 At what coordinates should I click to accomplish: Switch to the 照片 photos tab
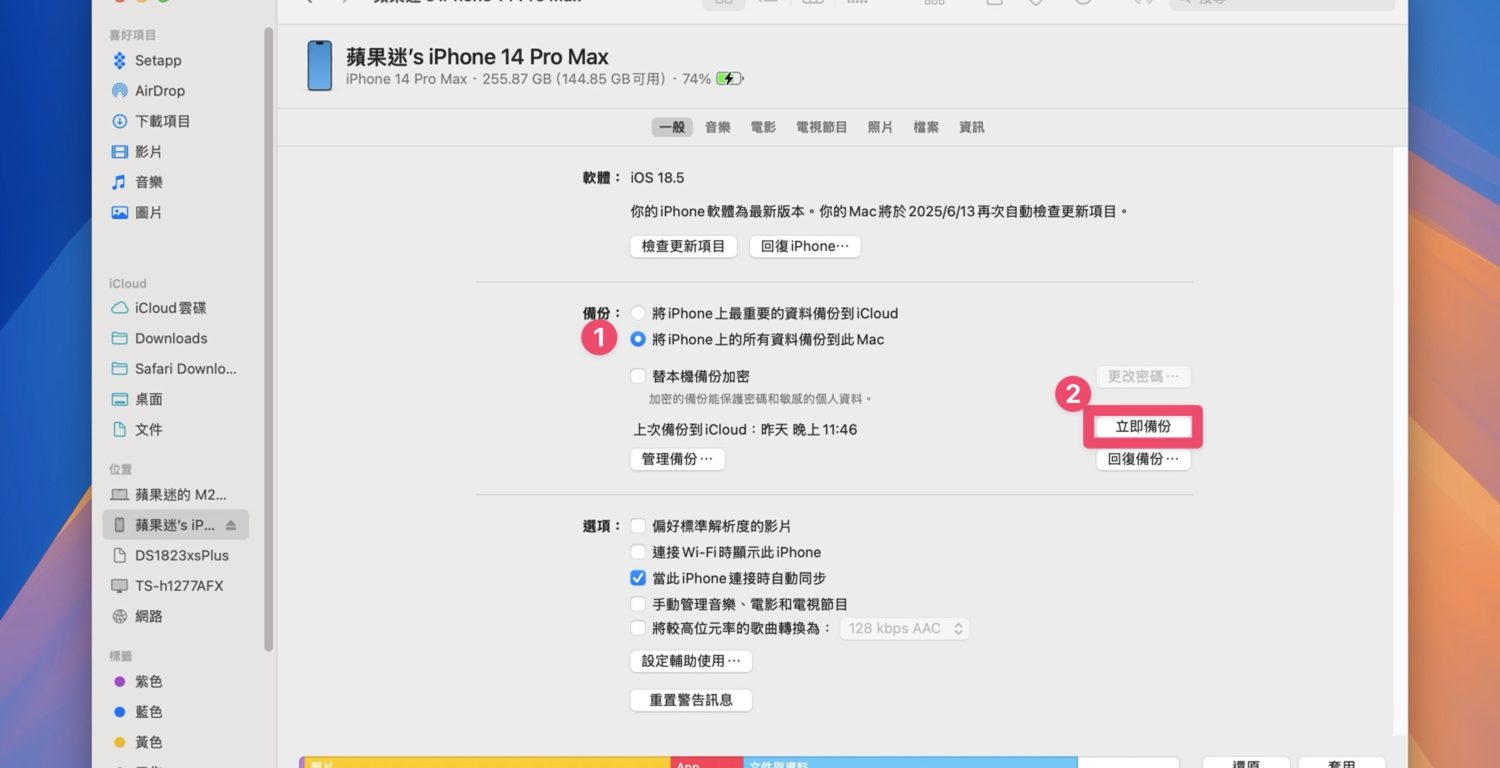point(880,127)
